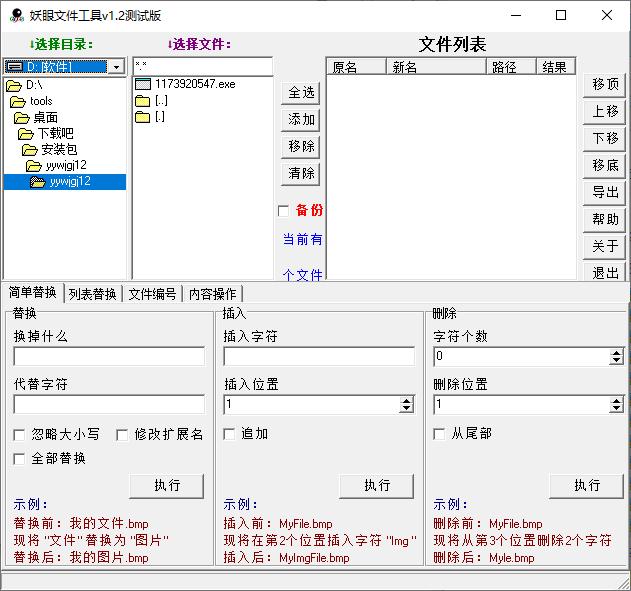Click the 全选 select-all button
The width and height of the screenshot is (631, 591).
tap(301, 93)
